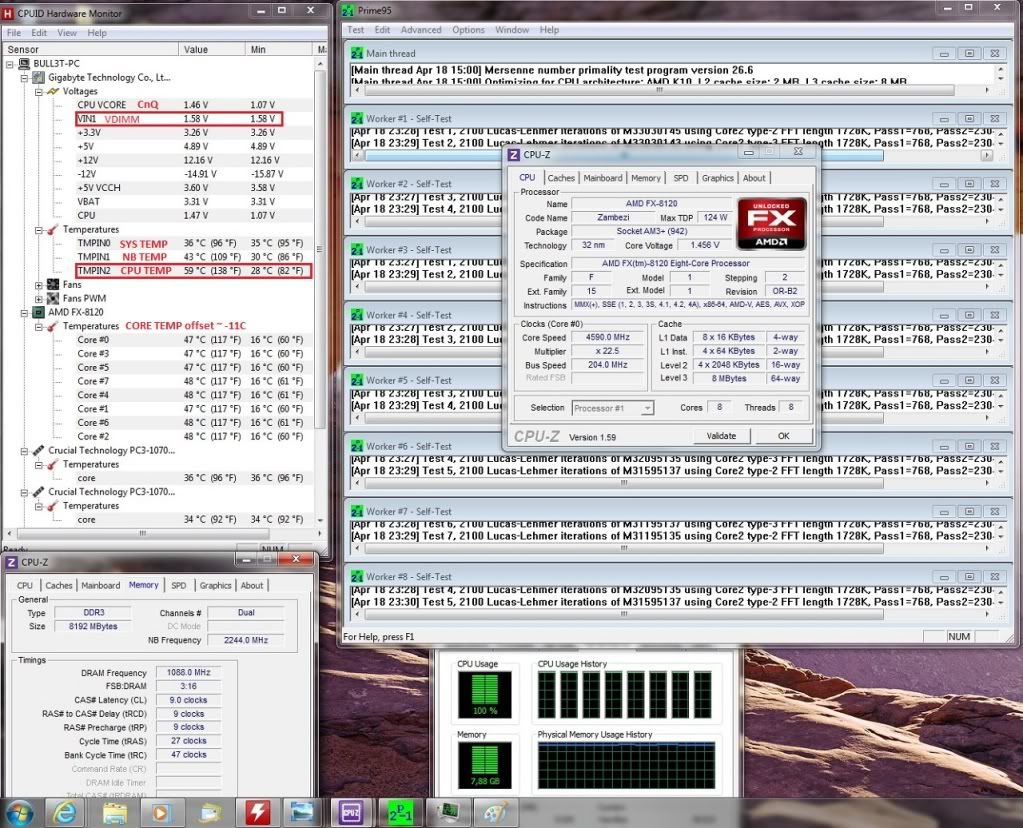
Task: Collapse Gigabyte Temperatures node
Action: pyautogui.click(x=38, y=230)
